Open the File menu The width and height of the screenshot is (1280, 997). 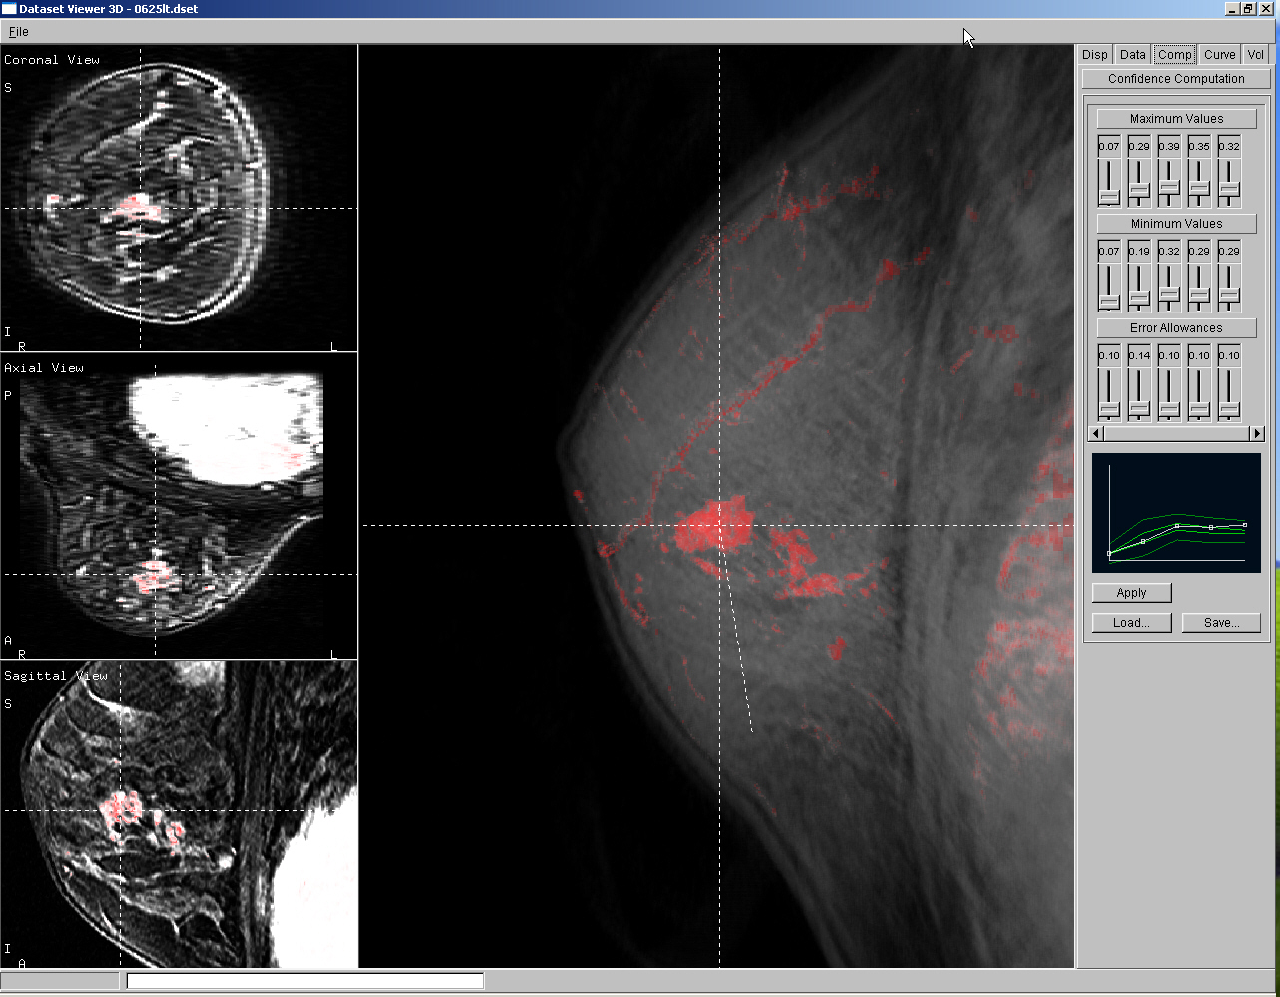tap(18, 32)
